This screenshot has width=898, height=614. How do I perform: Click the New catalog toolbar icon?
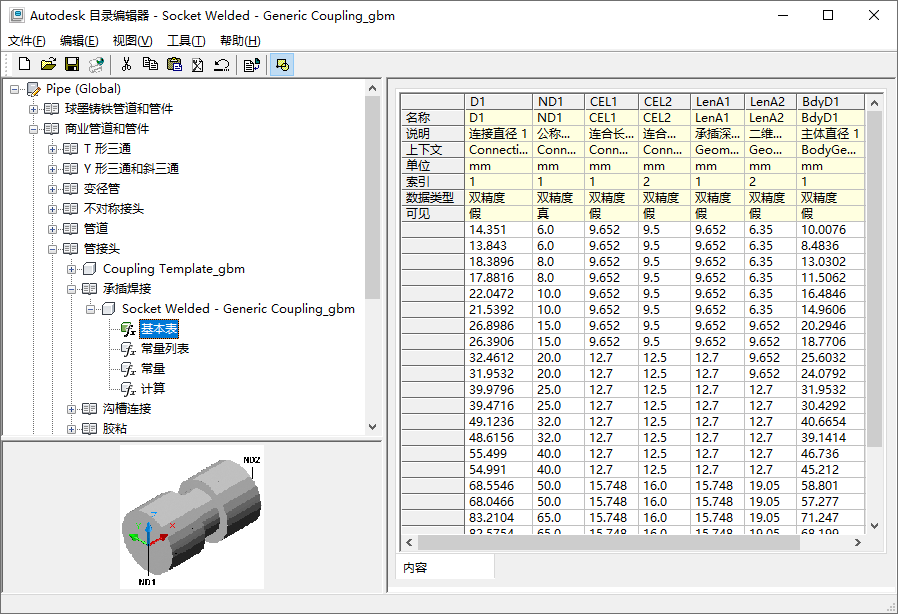coord(24,64)
